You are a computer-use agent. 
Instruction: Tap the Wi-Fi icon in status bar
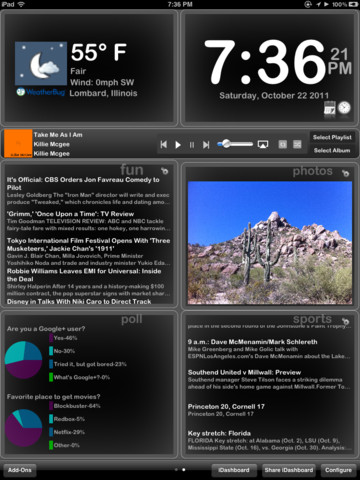[21, 4]
